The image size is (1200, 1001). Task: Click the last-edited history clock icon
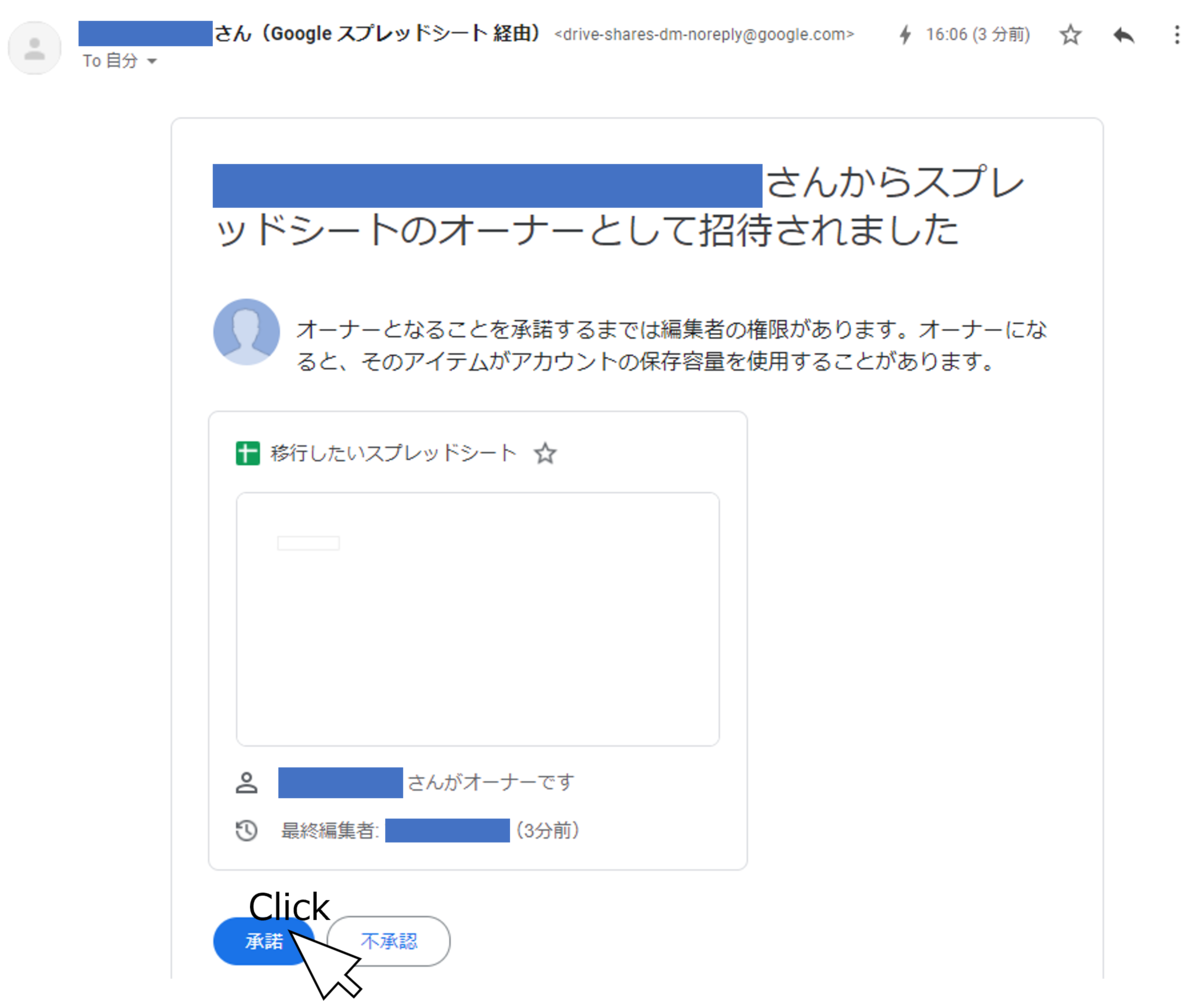247,830
